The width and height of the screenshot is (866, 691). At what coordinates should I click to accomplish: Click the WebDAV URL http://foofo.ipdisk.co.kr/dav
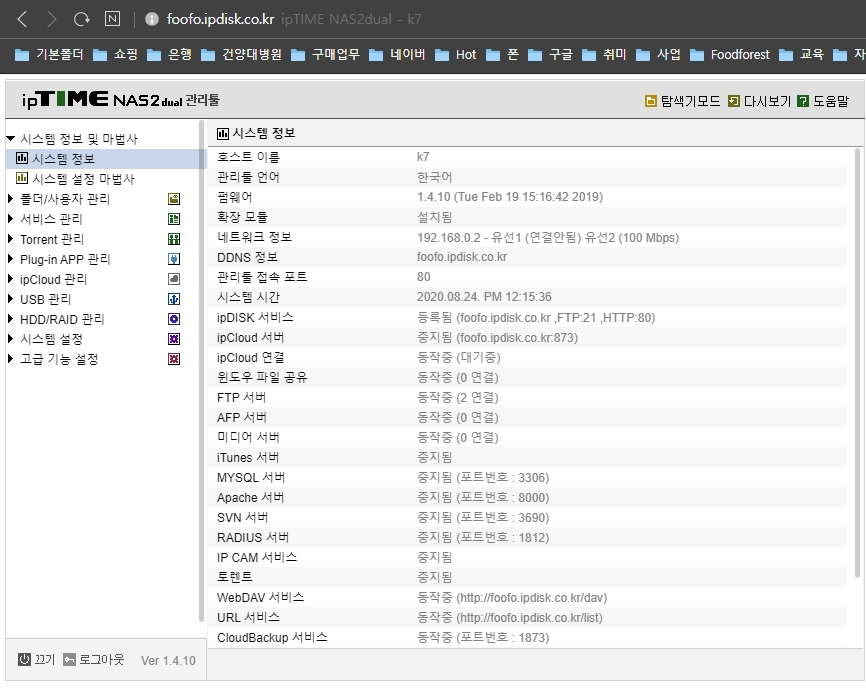[531, 598]
